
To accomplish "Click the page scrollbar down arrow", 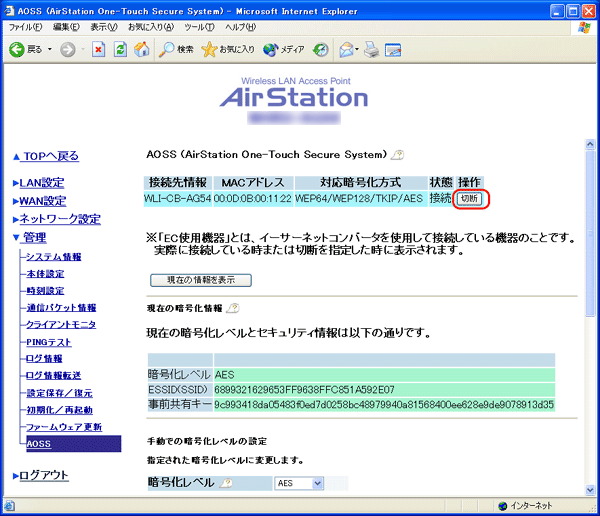I will (x=590, y=490).
